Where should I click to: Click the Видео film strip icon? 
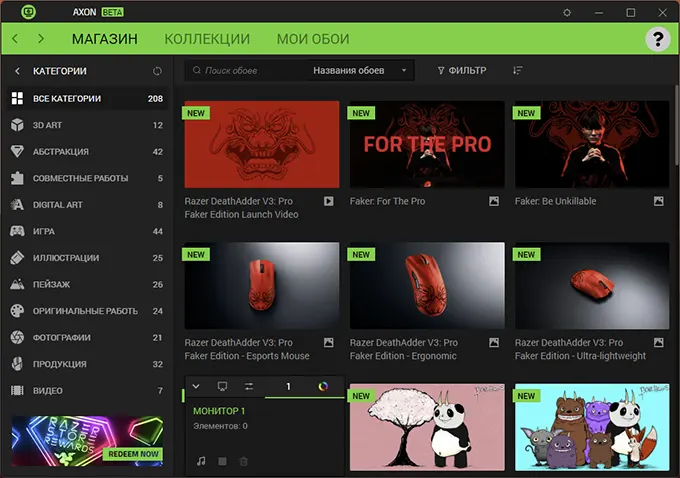[17, 390]
